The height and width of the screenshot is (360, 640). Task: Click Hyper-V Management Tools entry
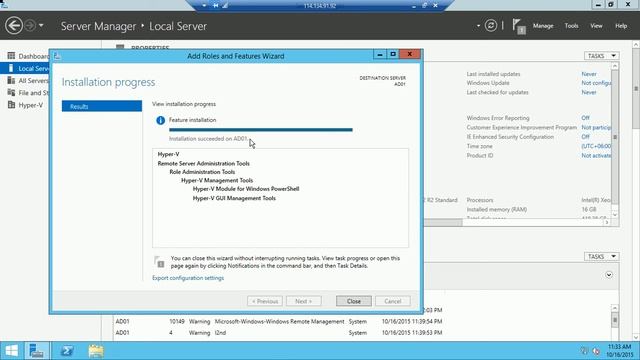pyautogui.click(x=217, y=180)
